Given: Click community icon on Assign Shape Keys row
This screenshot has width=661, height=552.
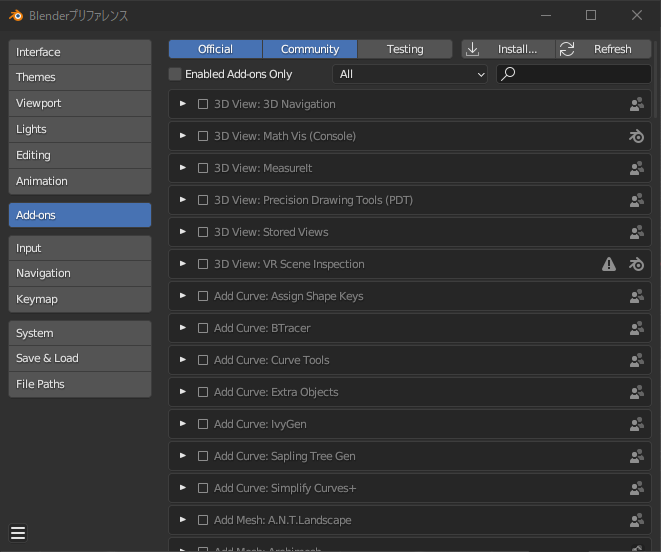Looking at the screenshot, I should pos(637,296).
